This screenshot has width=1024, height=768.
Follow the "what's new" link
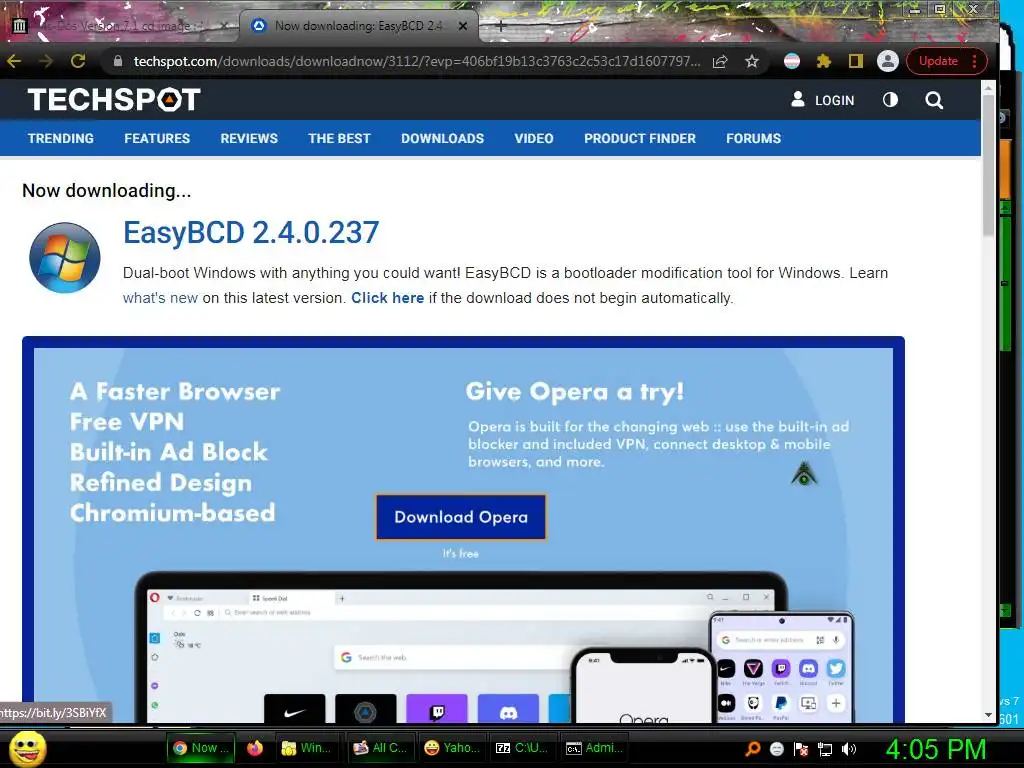click(160, 298)
